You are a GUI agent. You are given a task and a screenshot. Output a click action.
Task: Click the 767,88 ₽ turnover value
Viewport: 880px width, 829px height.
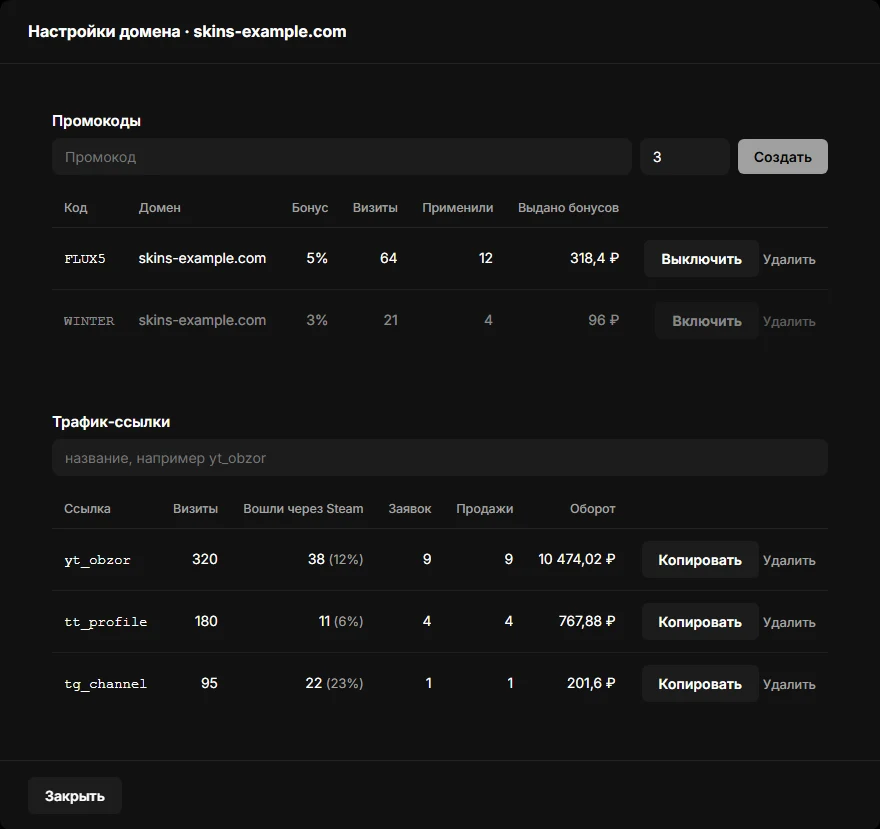coord(587,621)
